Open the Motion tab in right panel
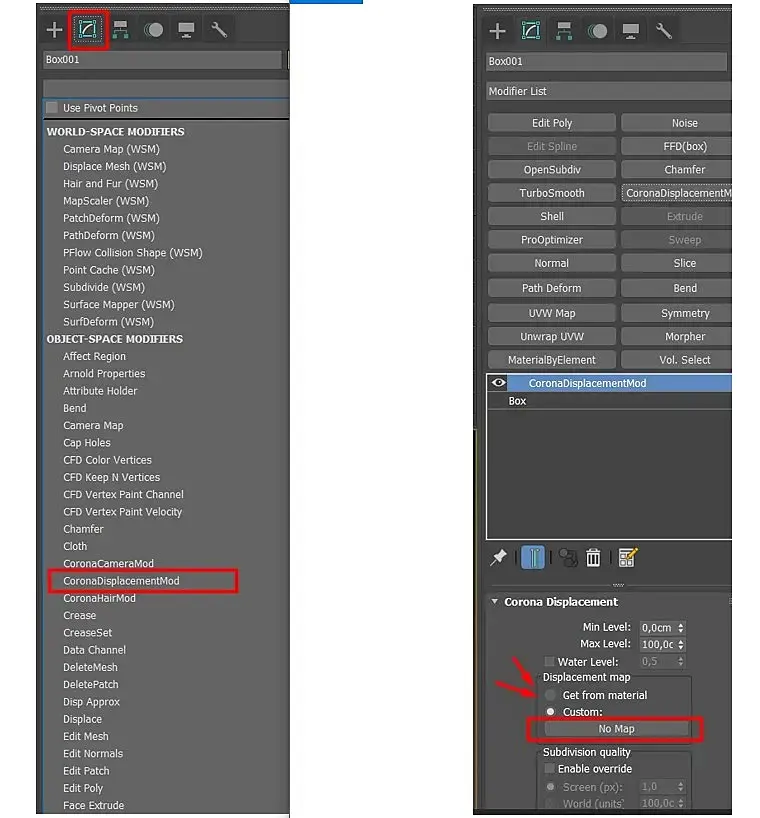The height and width of the screenshot is (818, 760). [597, 31]
